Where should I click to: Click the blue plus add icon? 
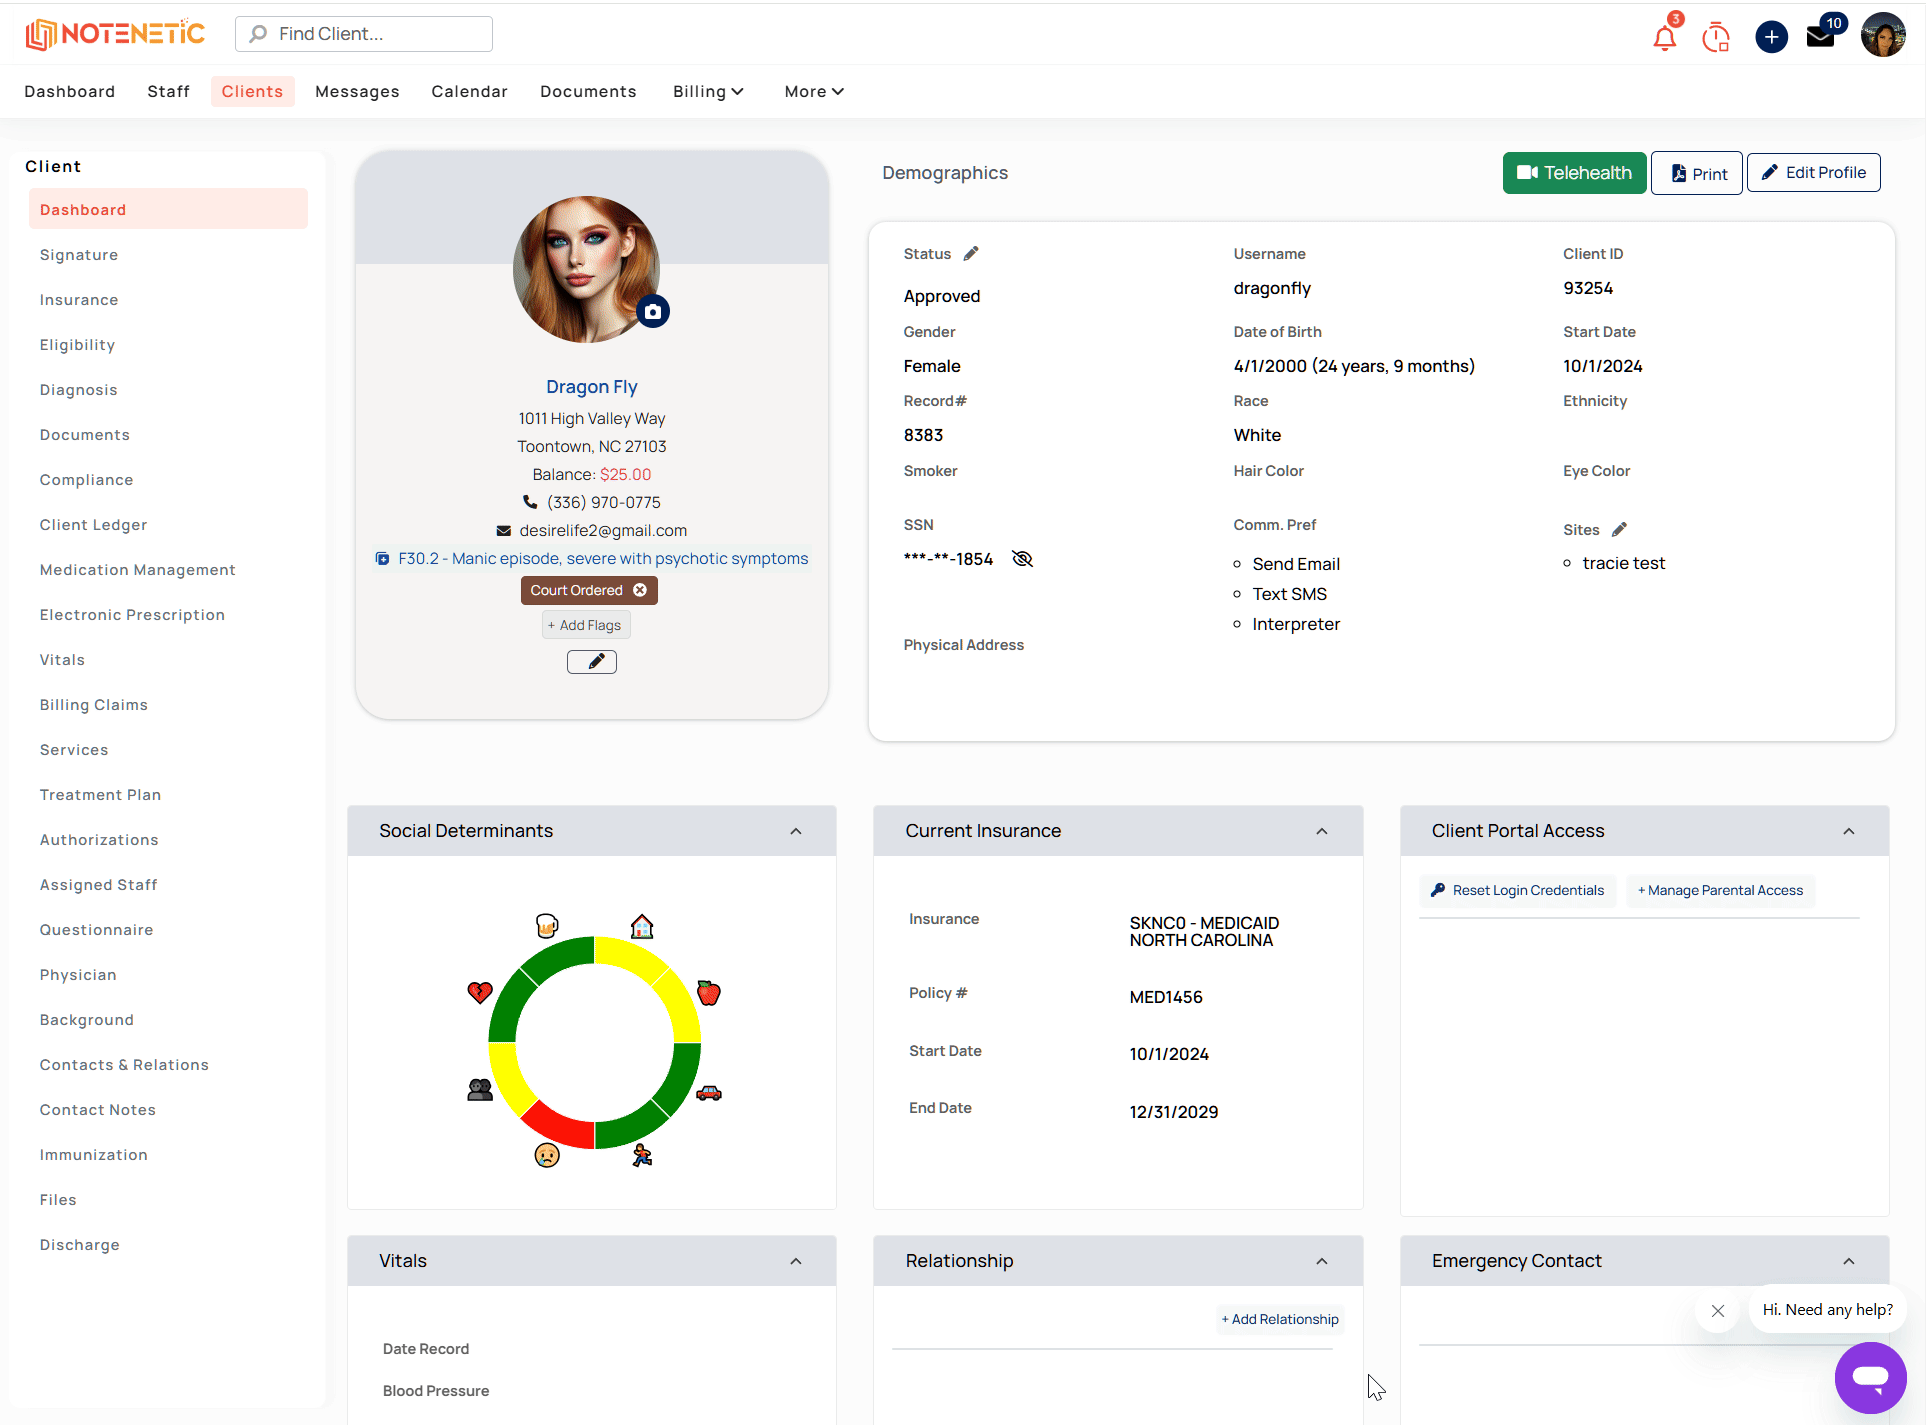coord(1771,37)
